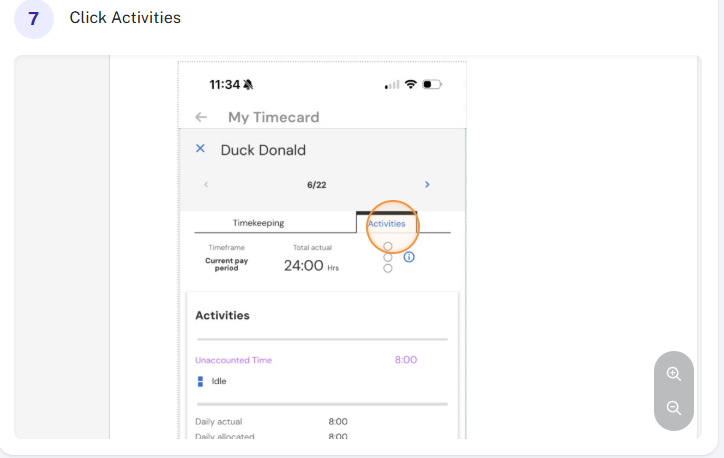Click the Wi-Fi icon in the phone status bar
This screenshot has width=724, height=458.
[x=410, y=84]
